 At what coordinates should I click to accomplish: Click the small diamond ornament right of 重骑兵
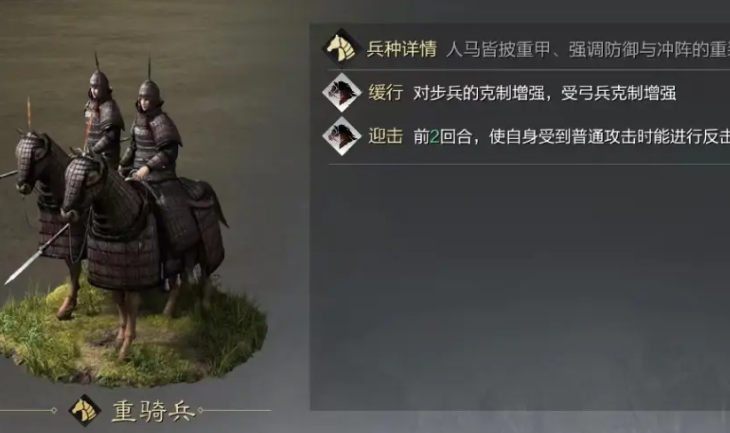pyautogui.click(x=200, y=410)
